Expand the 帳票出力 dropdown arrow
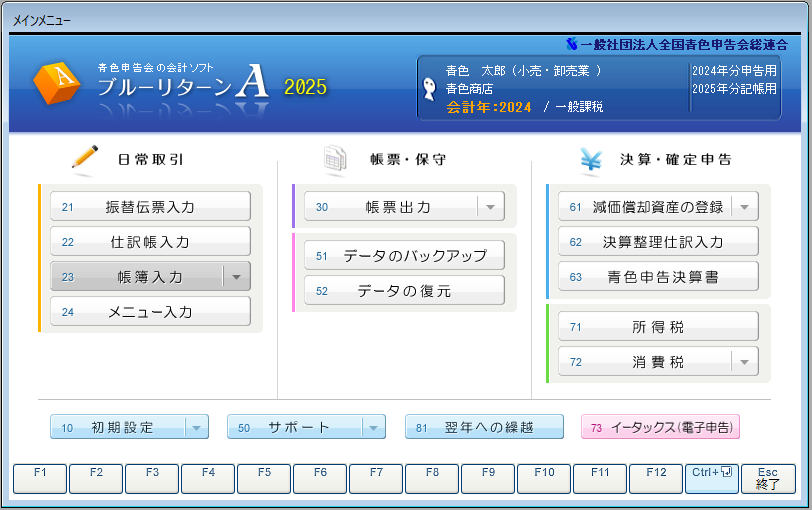The height and width of the screenshot is (510, 812). pos(490,207)
